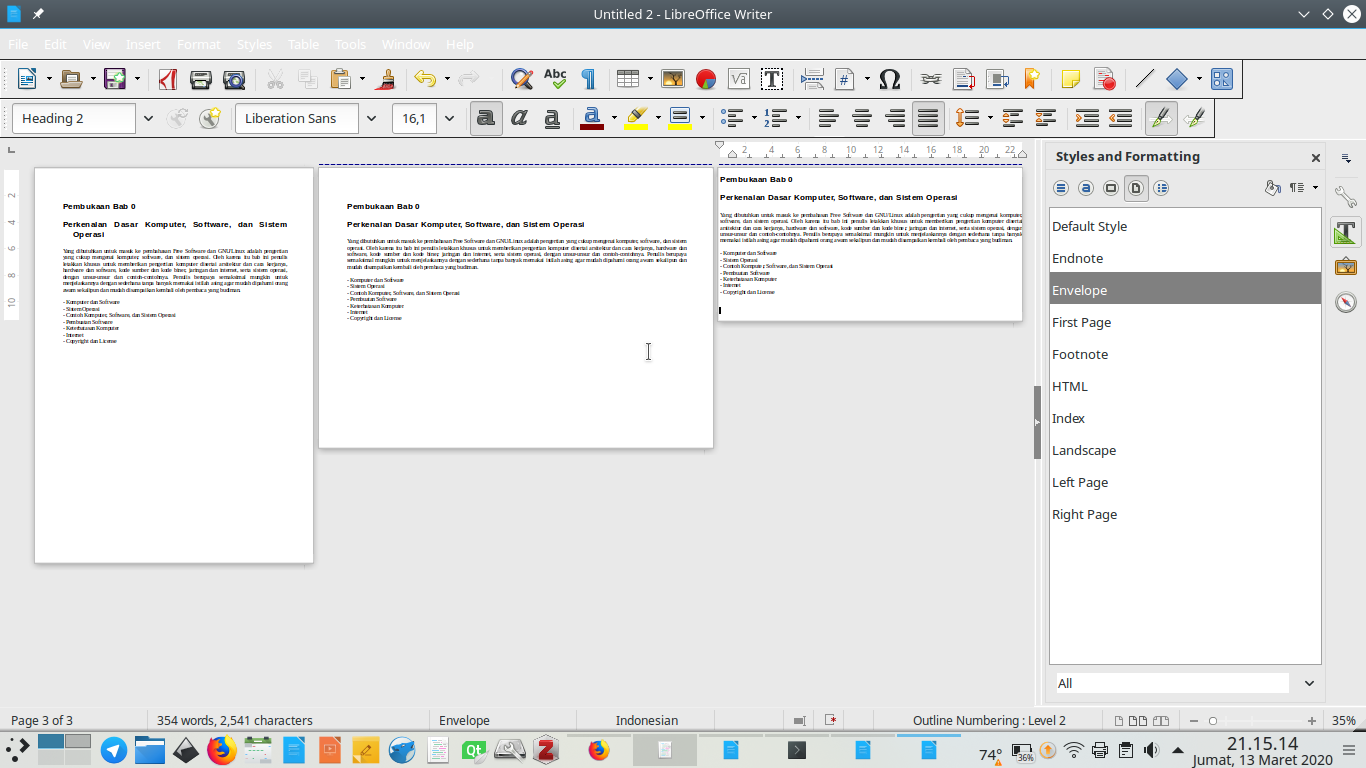Select the Character Styles view
The image size is (1366, 768).
[x=1086, y=188]
